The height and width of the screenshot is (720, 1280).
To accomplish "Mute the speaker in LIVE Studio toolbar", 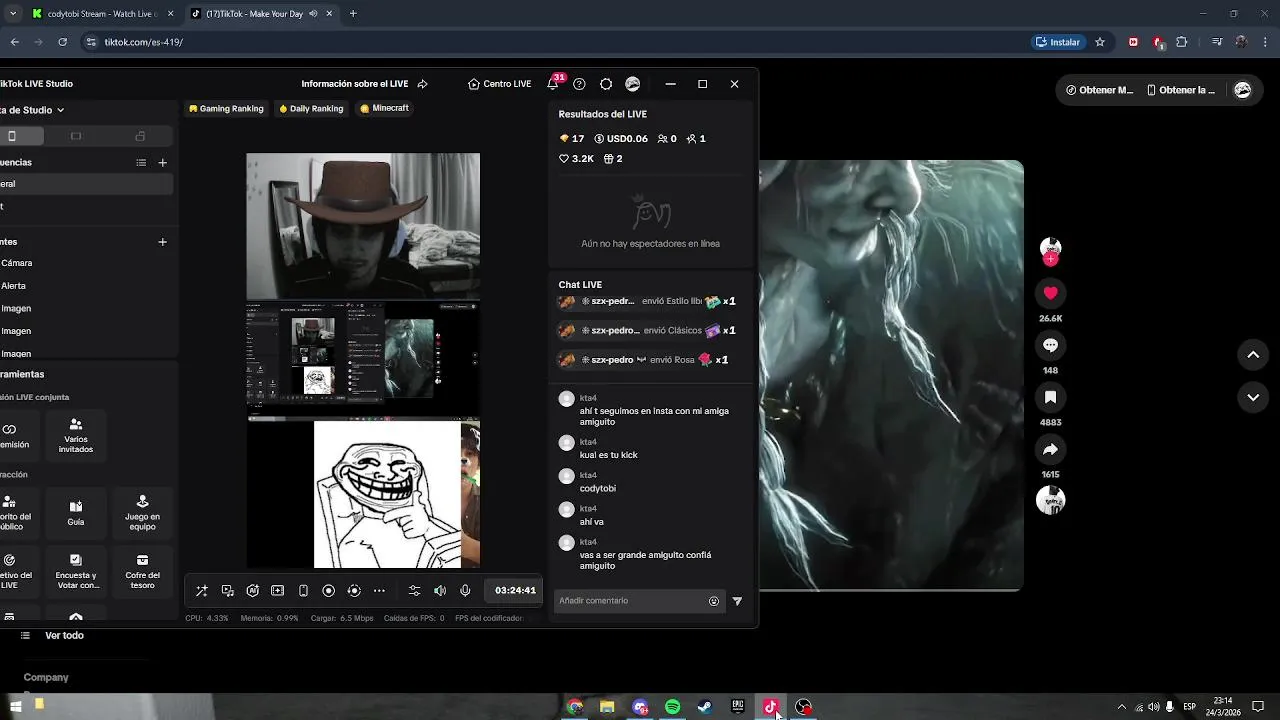I will coord(440,591).
